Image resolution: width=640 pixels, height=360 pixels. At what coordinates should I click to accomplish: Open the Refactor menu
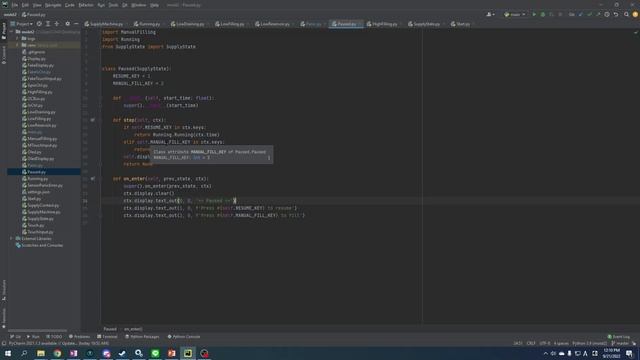click(x=86, y=5)
